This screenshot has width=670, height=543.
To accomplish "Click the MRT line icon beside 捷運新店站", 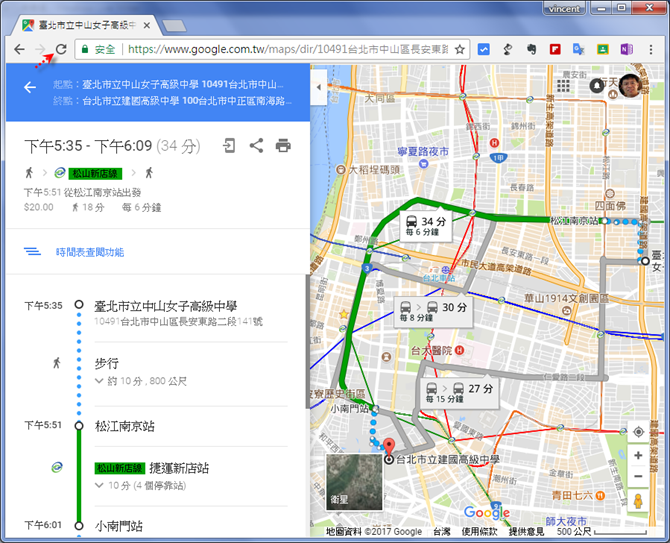I will [x=57, y=467].
